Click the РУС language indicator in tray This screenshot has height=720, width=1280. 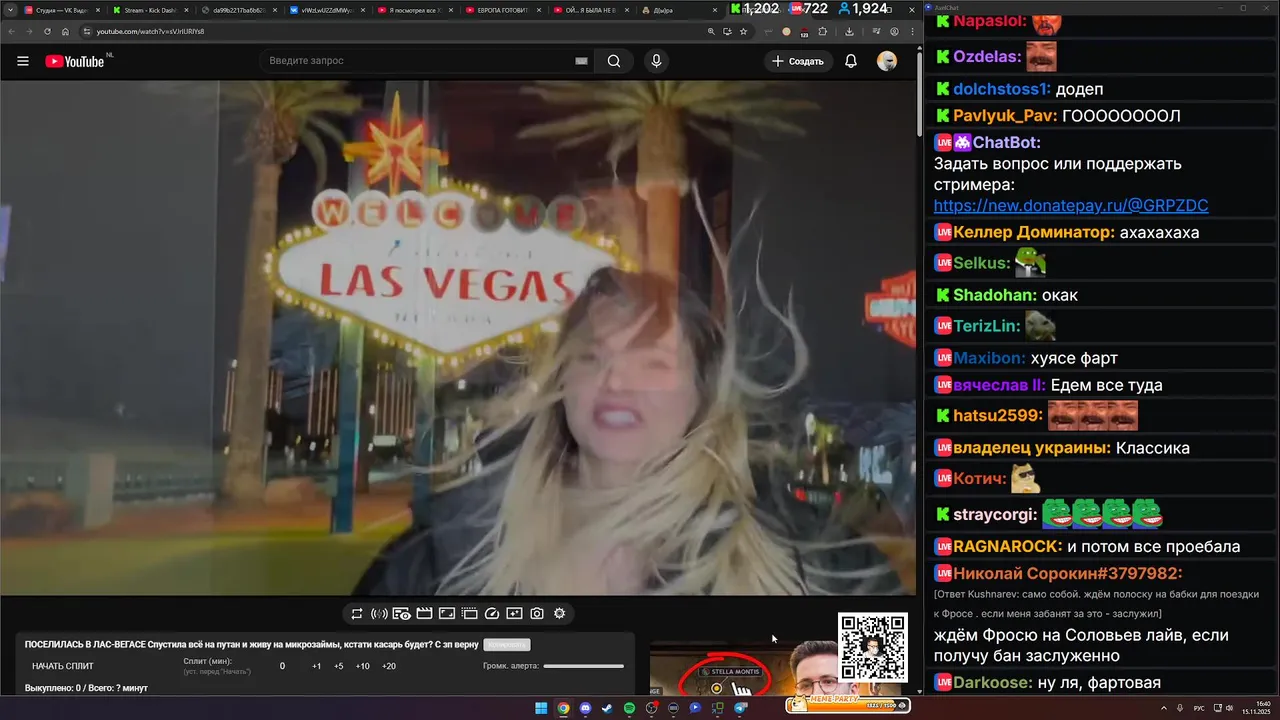pyautogui.click(x=1199, y=708)
